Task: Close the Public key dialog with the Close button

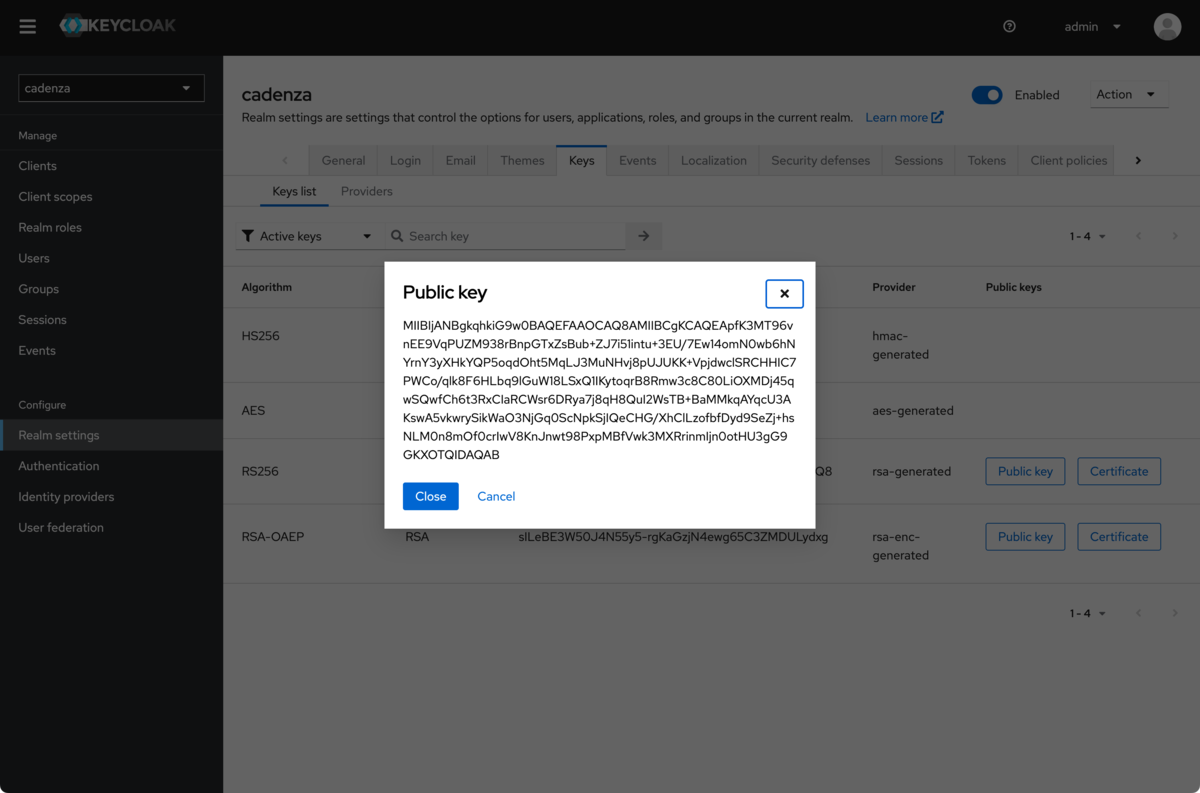Action: (430, 496)
